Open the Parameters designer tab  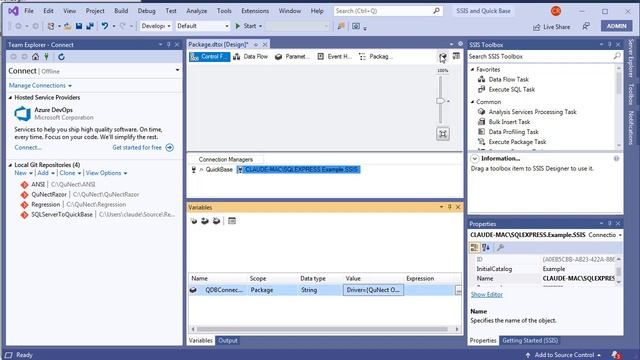click(292, 57)
